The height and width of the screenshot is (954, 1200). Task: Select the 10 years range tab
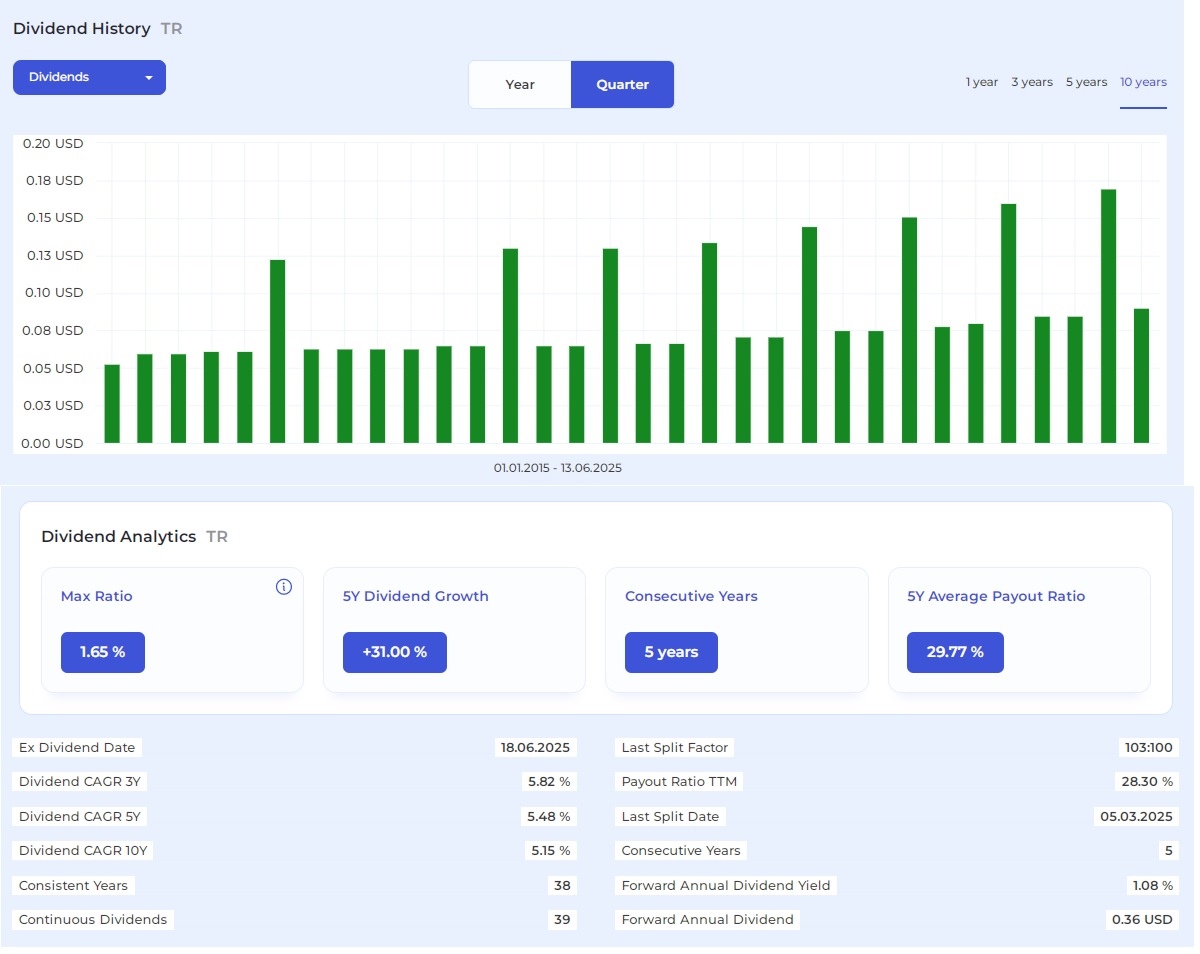1143,82
